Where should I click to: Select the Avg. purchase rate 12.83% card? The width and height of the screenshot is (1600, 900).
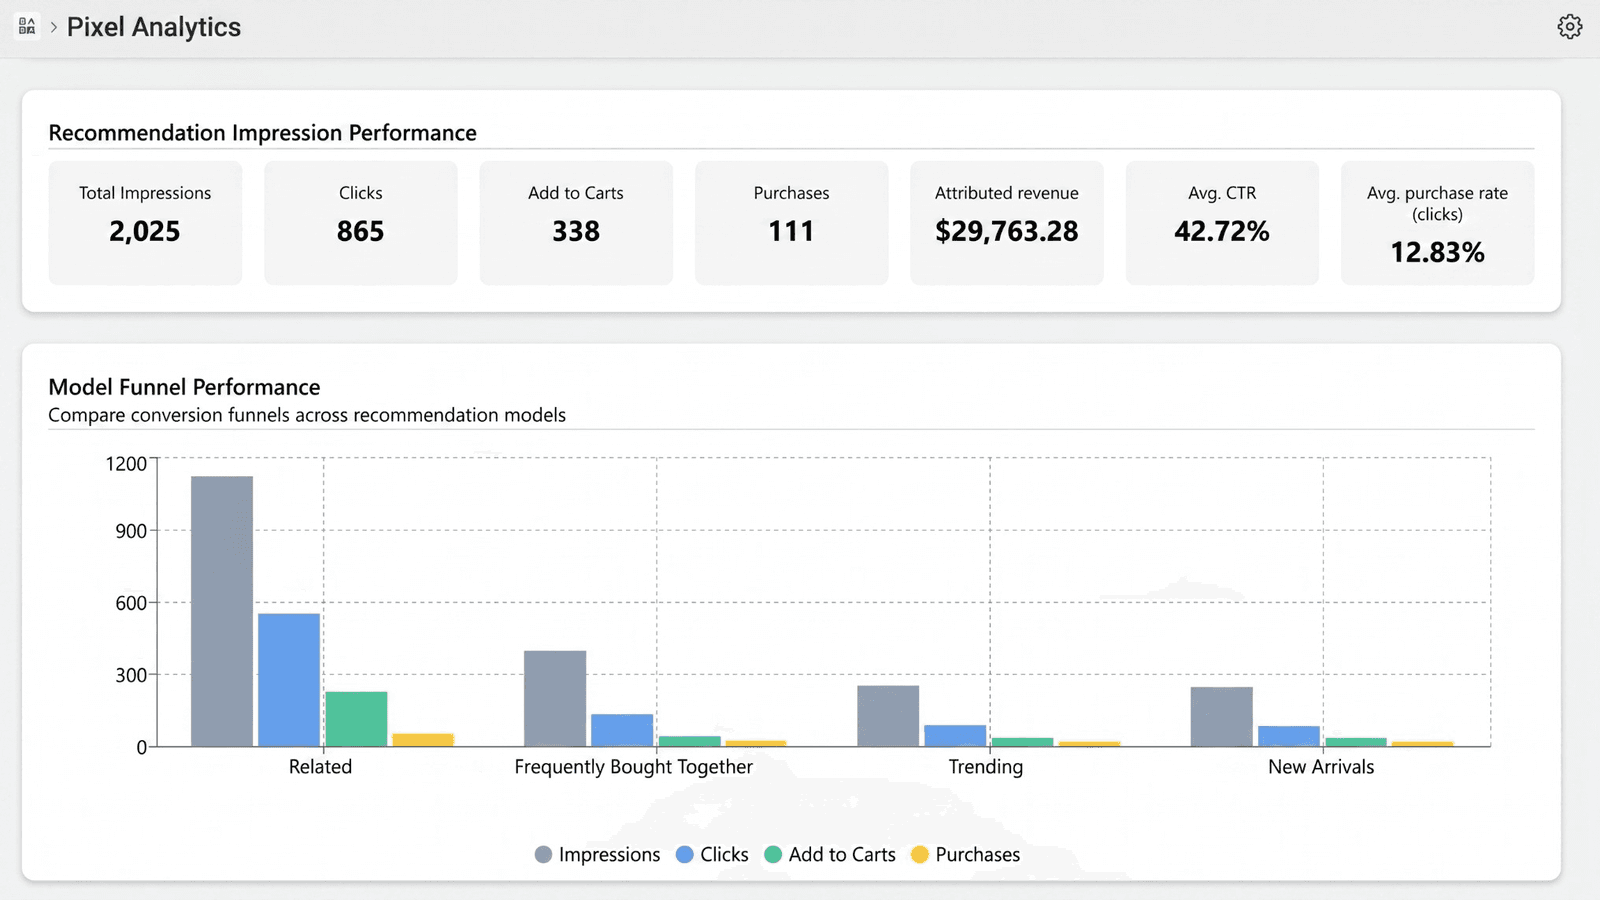1438,223
